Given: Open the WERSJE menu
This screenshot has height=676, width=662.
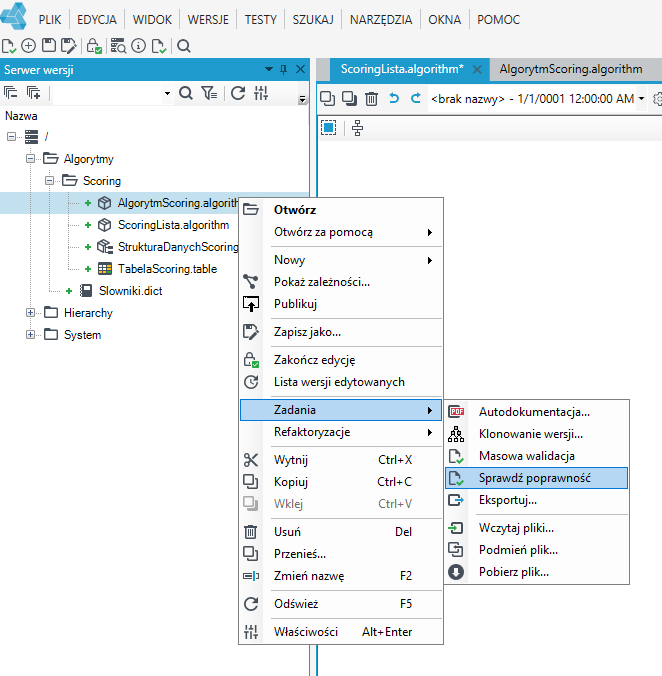Looking at the screenshot, I should point(208,20).
